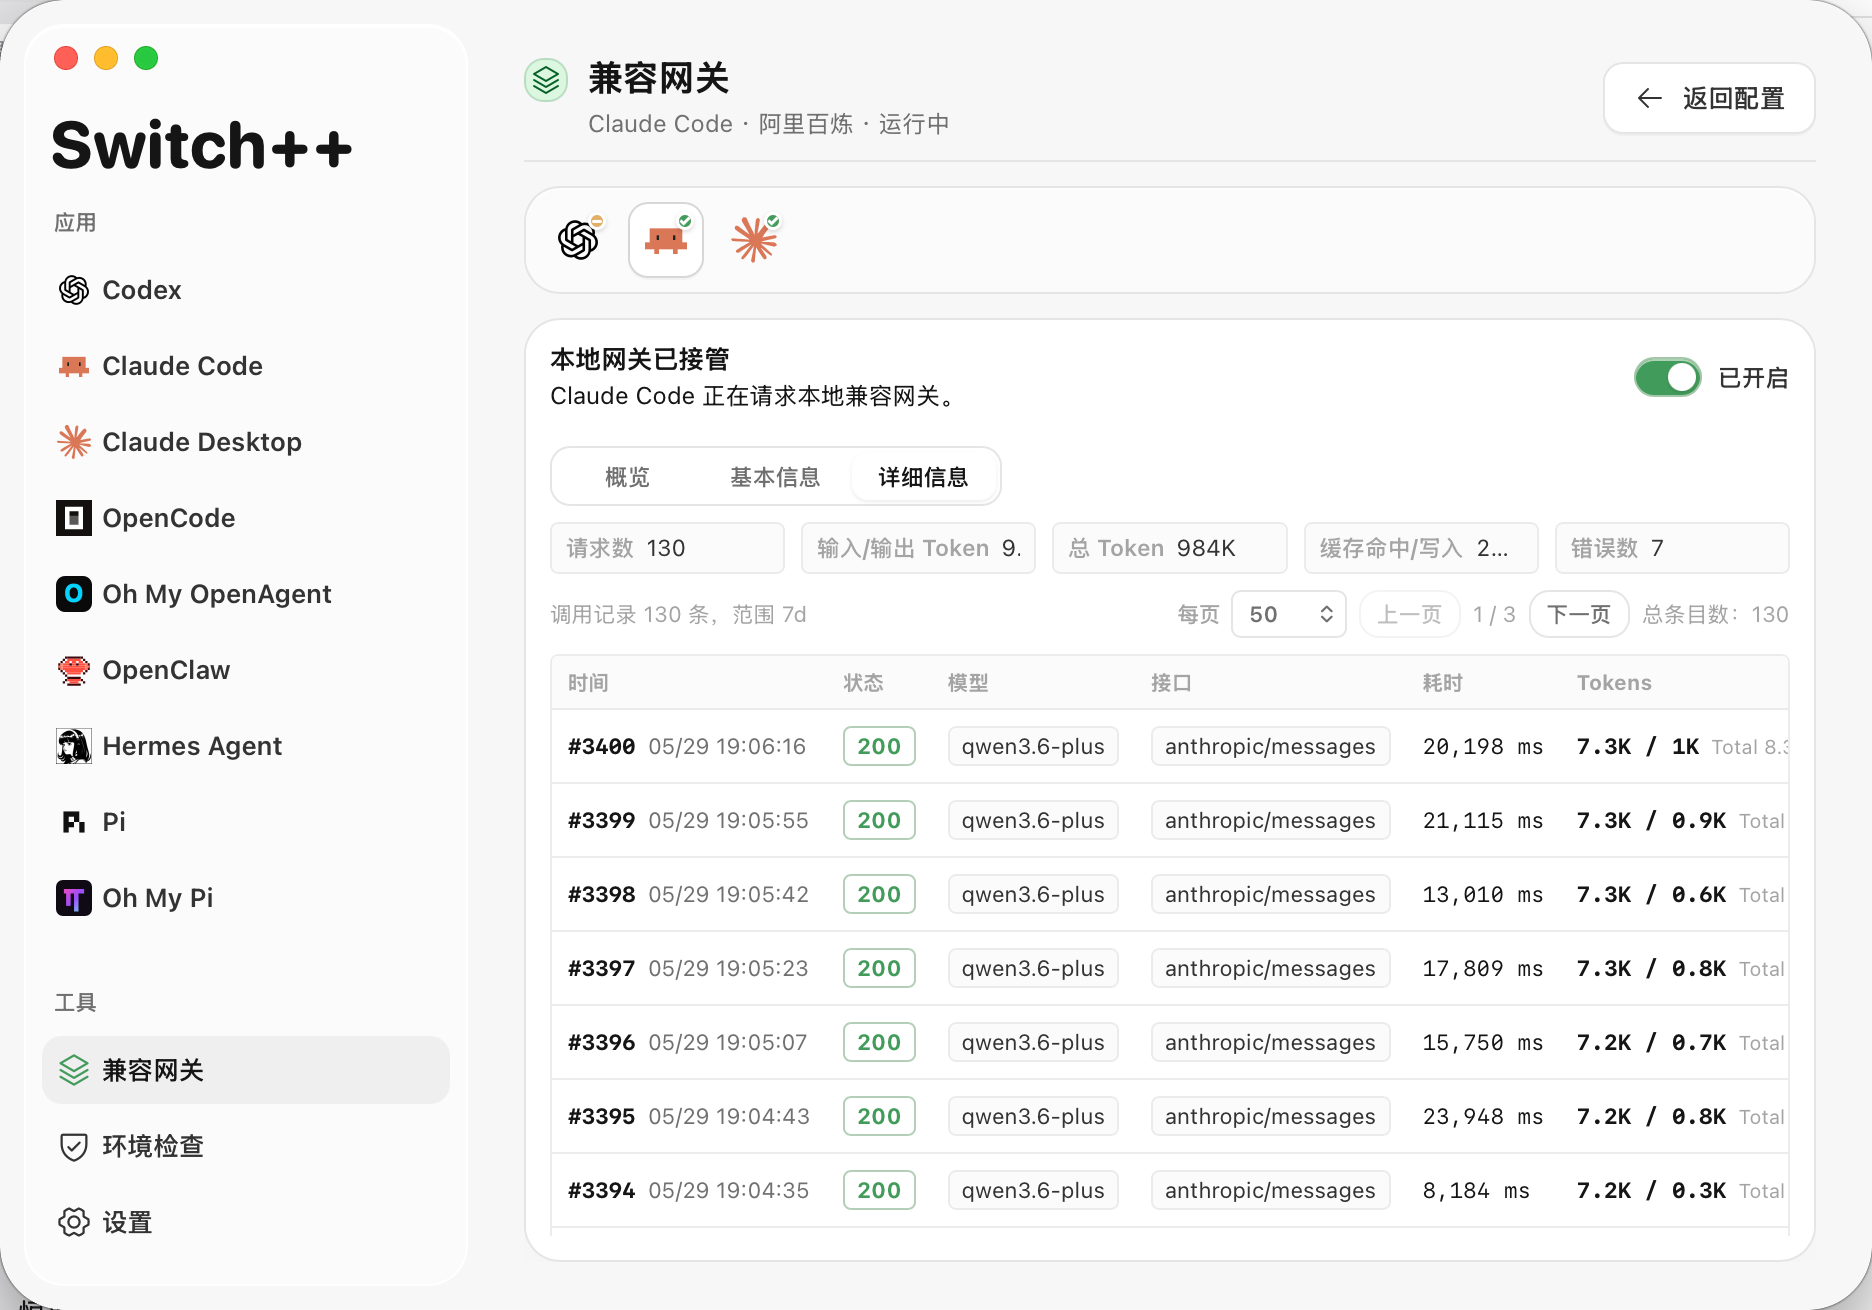1872x1310 pixels.
Task: Click the 总条目数: 130 label
Action: [1715, 614]
